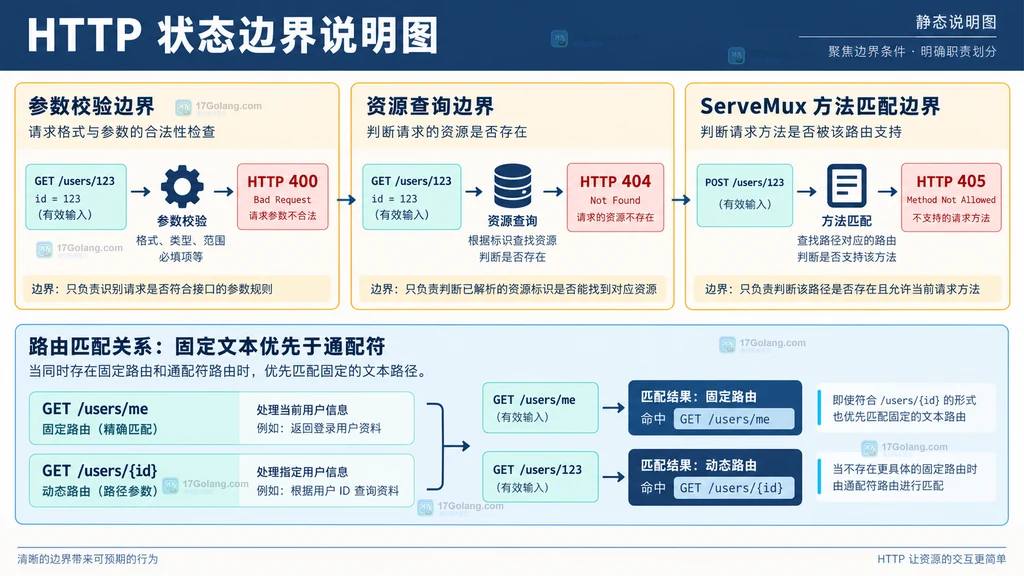Click the HTTP 405 Method Not Allowed box
The image size is (1024, 576).
click(951, 197)
